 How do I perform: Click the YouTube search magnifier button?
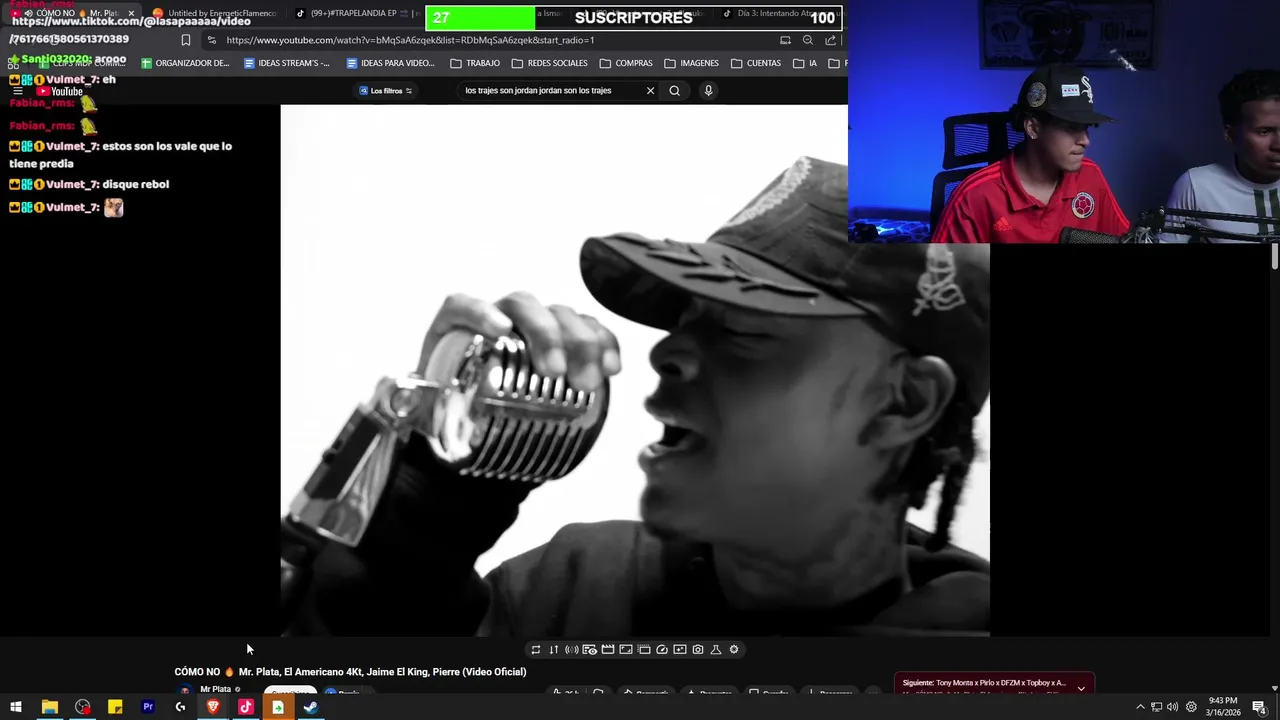(x=674, y=91)
